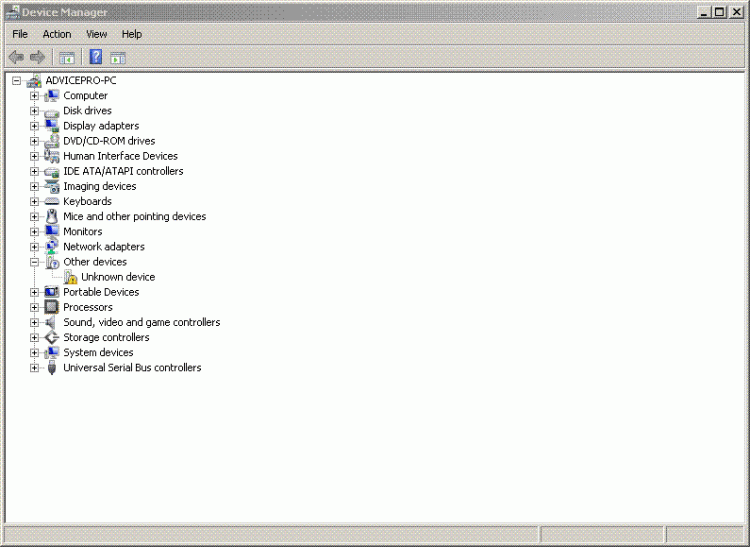Click the Monitors icon
The height and width of the screenshot is (547, 750).
52,231
